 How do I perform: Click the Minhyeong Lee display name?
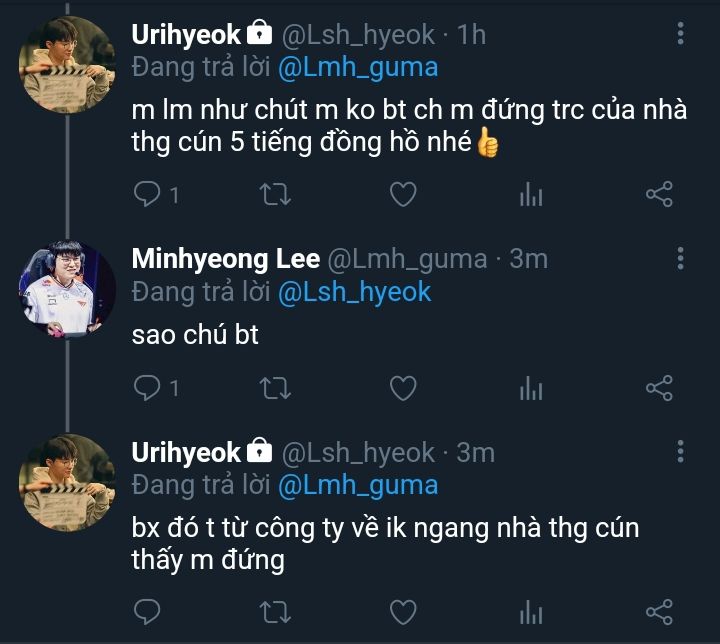point(225,259)
